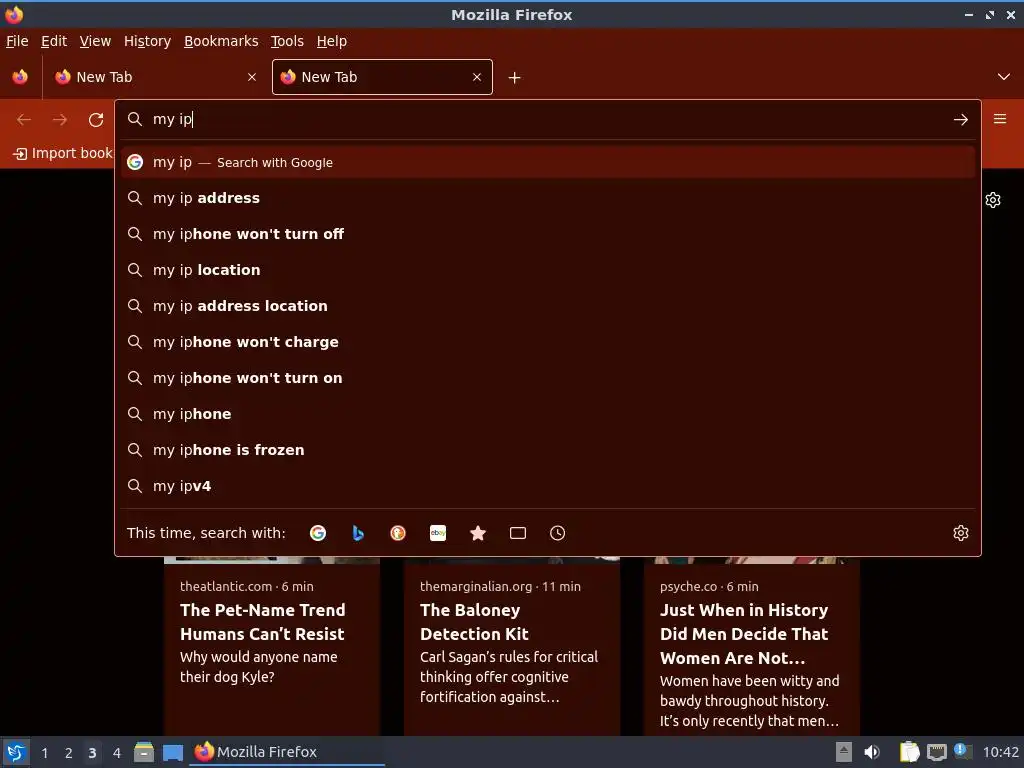Select the plain 'my iphone' suggestion
The image size is (1024, 768).
(x=548, y=414)
